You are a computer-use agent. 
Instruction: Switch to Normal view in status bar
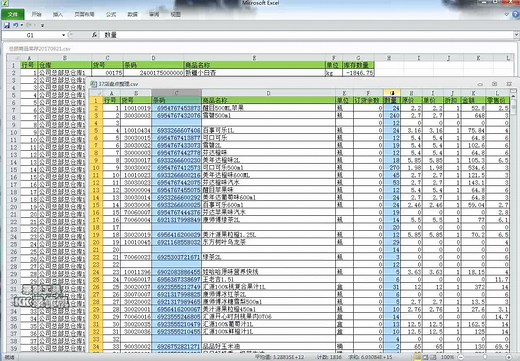418,357
